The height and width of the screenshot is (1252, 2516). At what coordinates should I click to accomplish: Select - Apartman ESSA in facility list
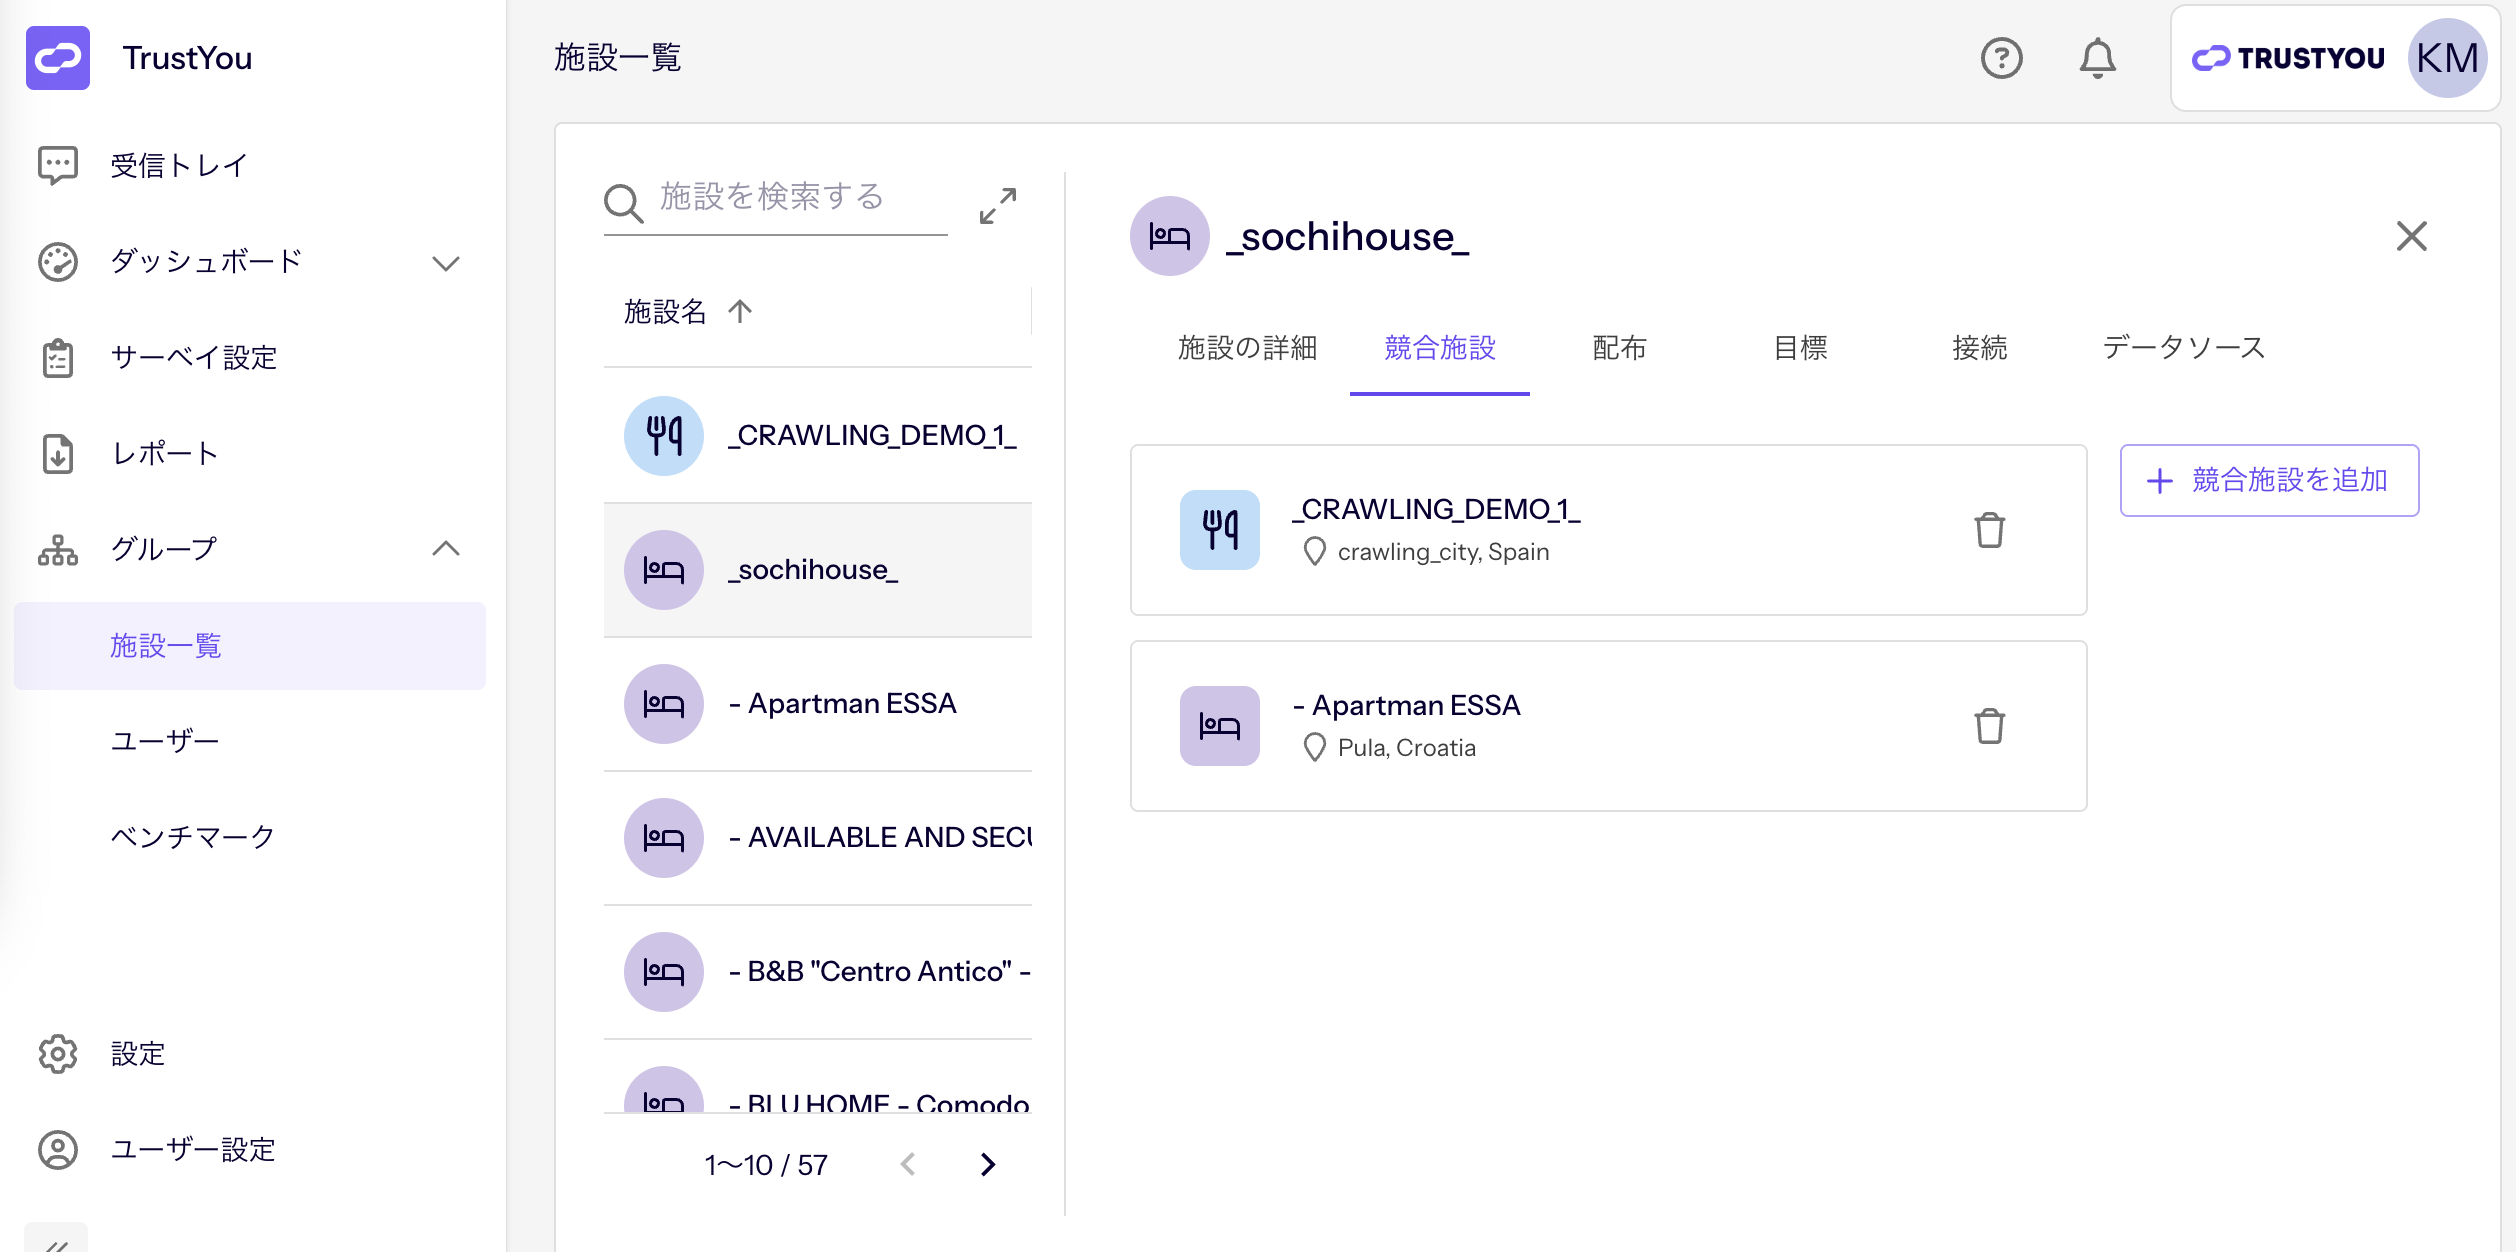coord(818,704)
